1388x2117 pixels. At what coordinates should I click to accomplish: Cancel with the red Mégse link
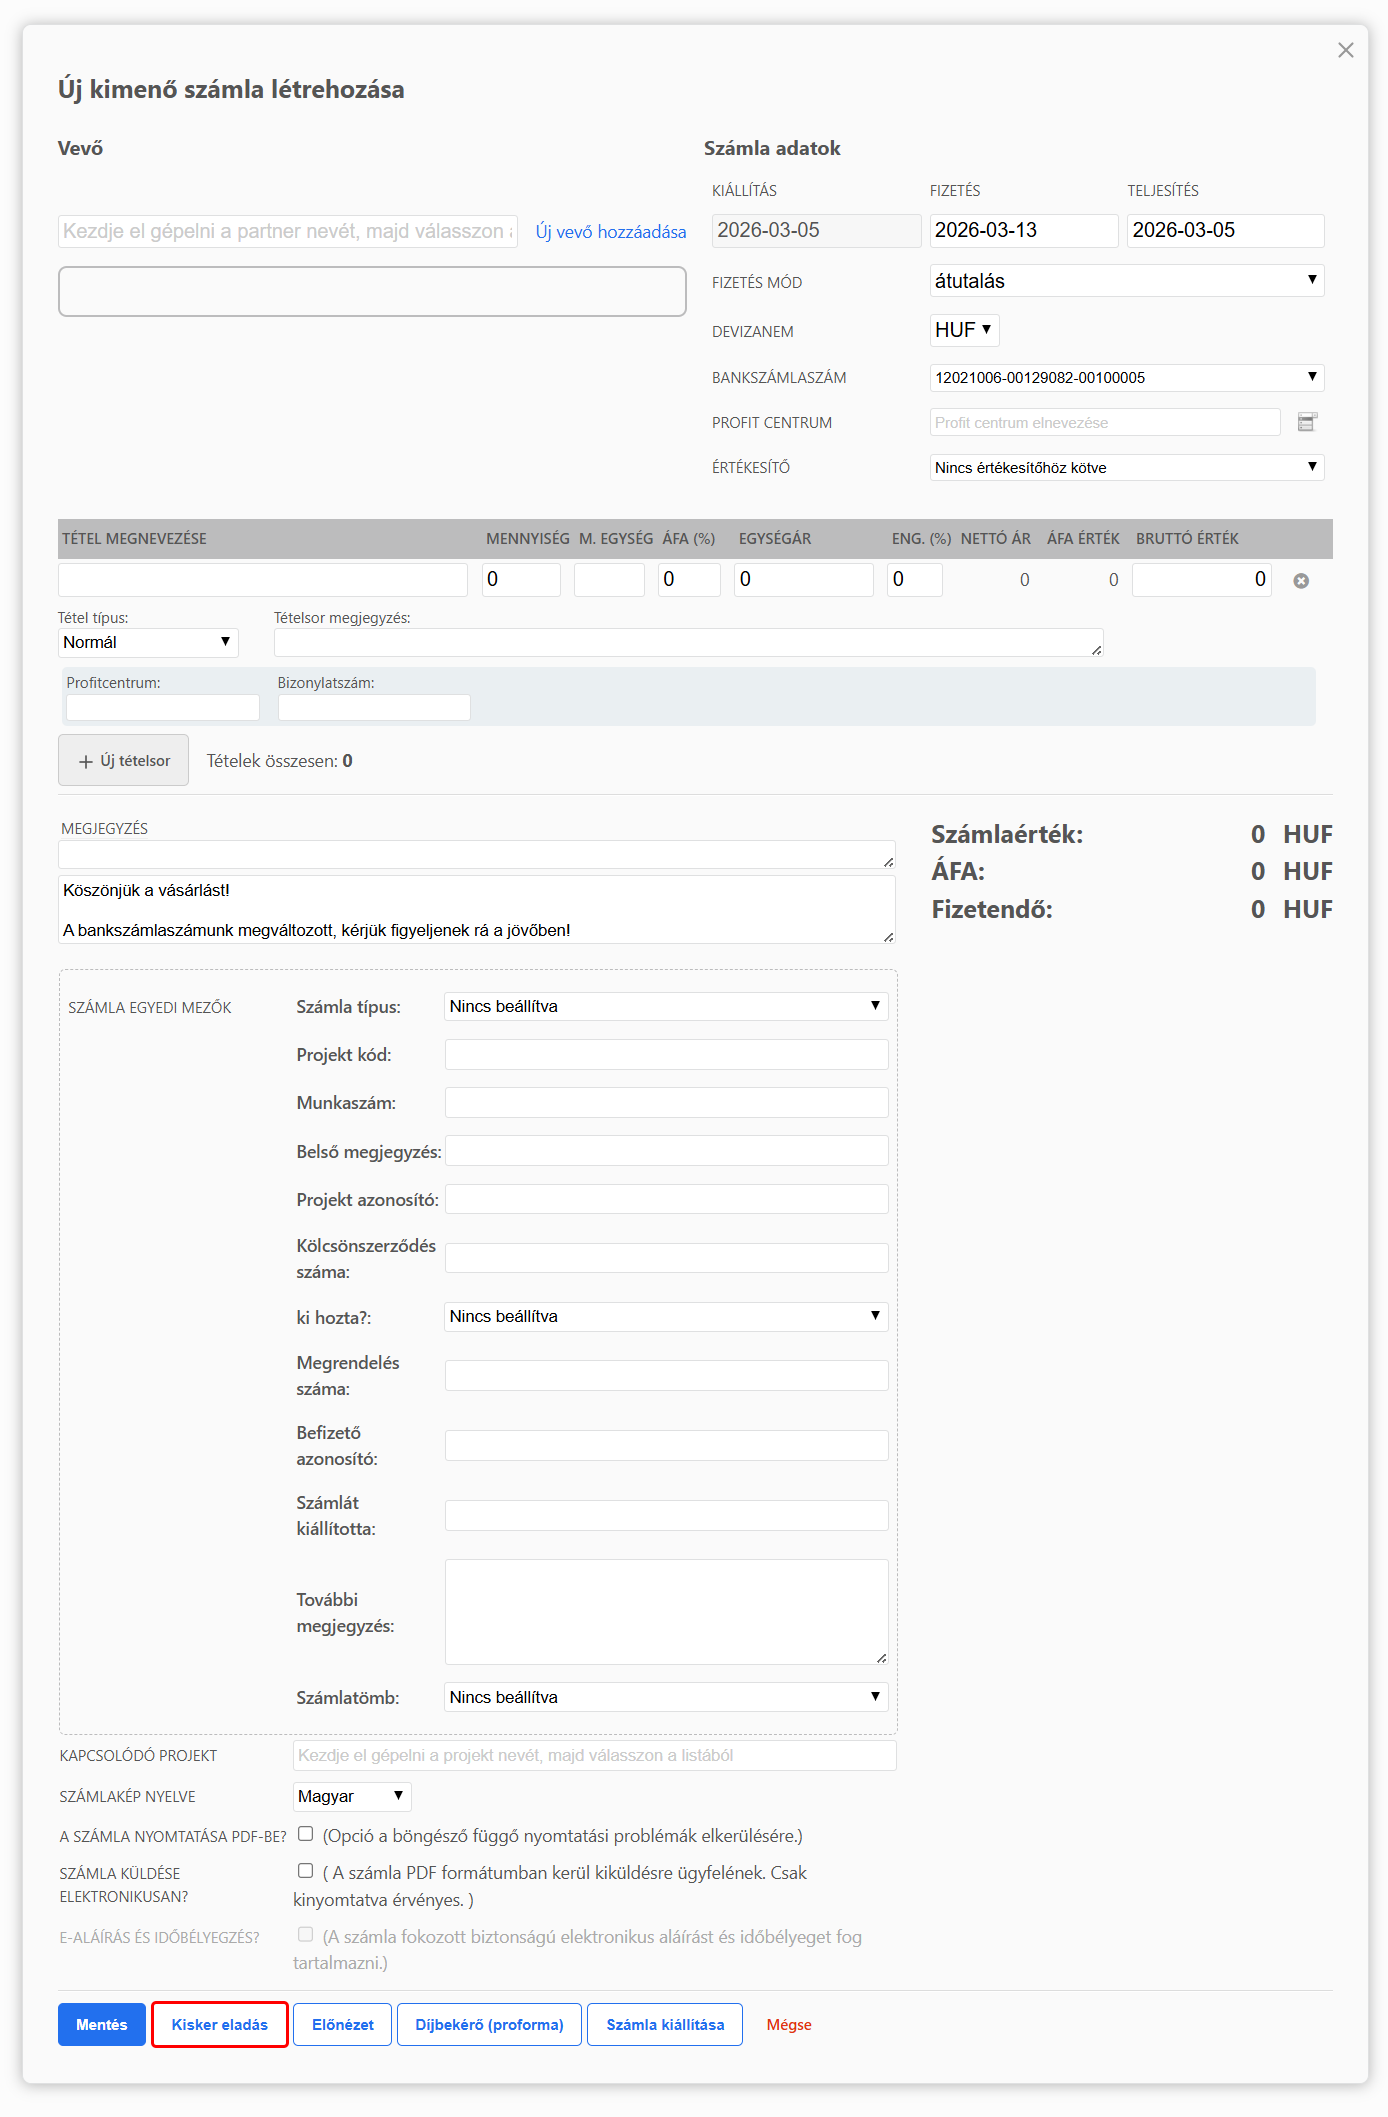coord(788,2024)
